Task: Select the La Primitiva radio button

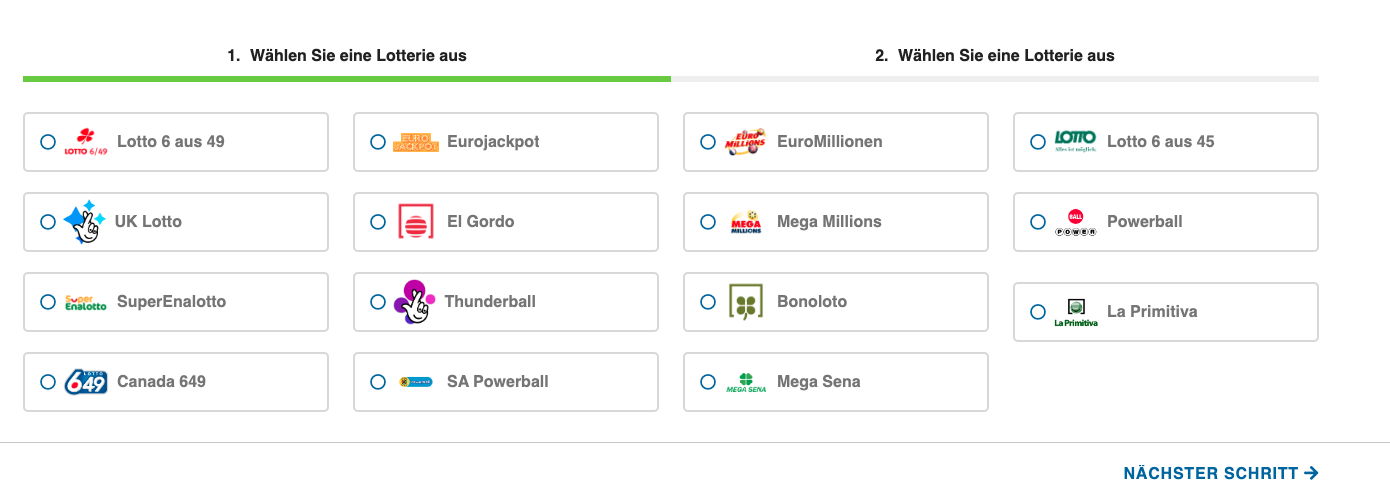Action: pyautogui.click(x=1038, y=312)
